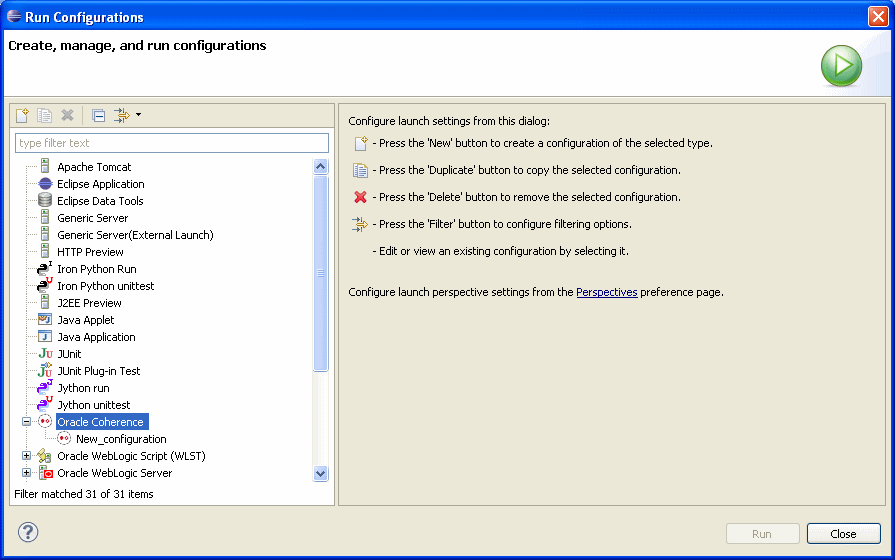Screen dimensions: 895x560
Task: Click the type filter text field
Action: click(172, 143)
